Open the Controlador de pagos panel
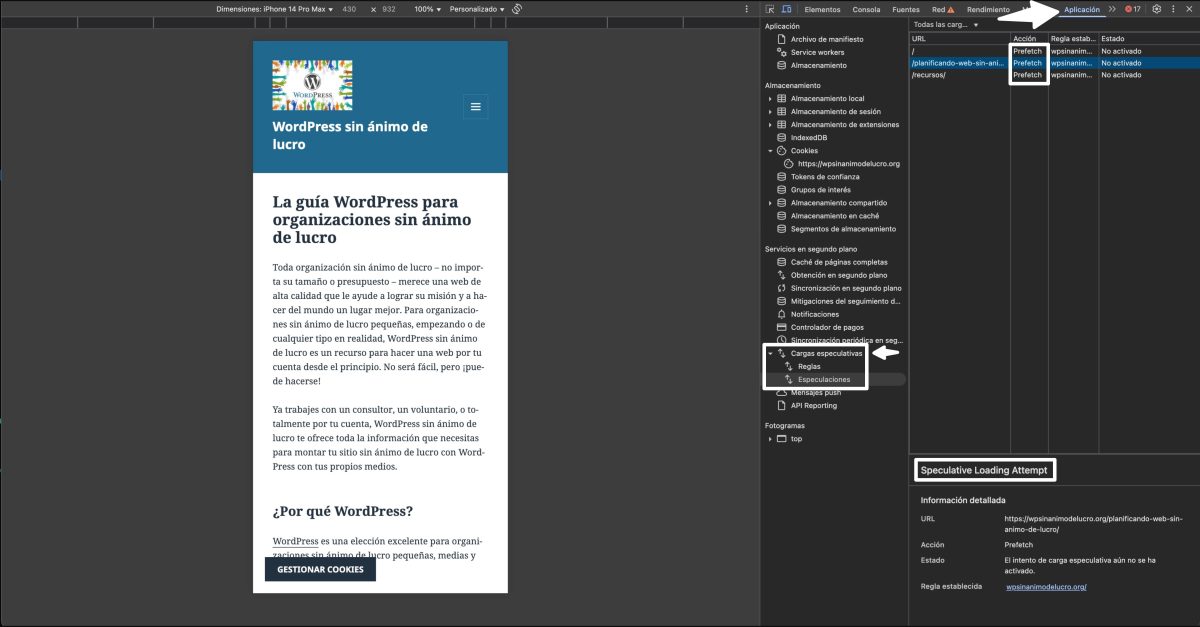Viewport: 1200px width, 627px height. 829,327
